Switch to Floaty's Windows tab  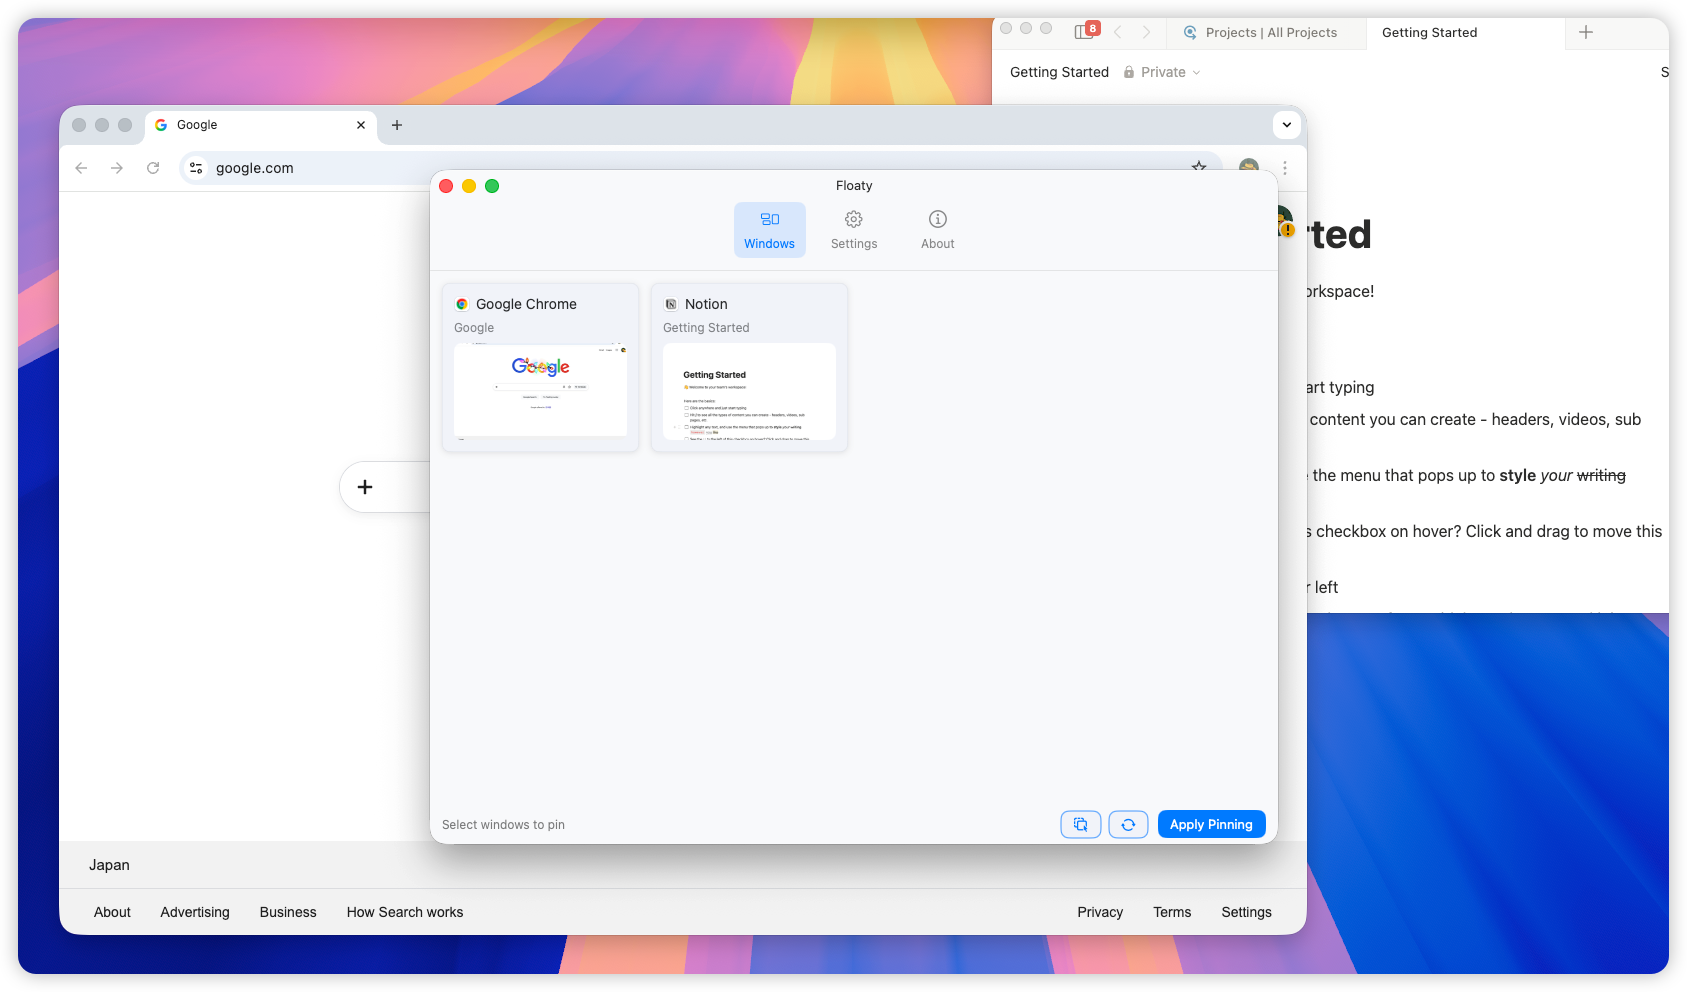pyautogui.click(x=769, y=229)
